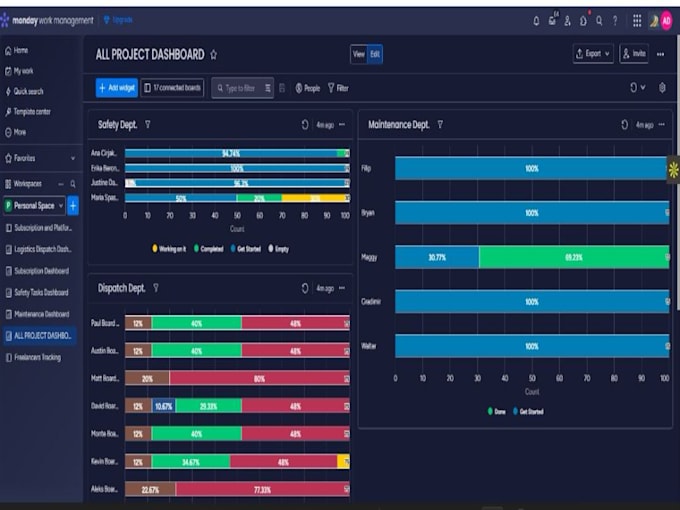Click the Invite button
680x510 pixels.
[634, 54]
